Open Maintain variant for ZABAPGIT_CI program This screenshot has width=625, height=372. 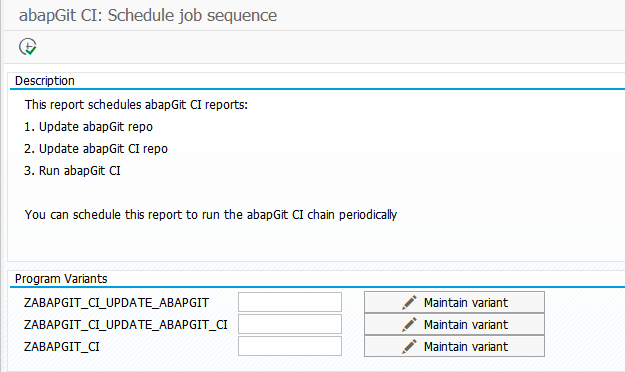point(454,346)
